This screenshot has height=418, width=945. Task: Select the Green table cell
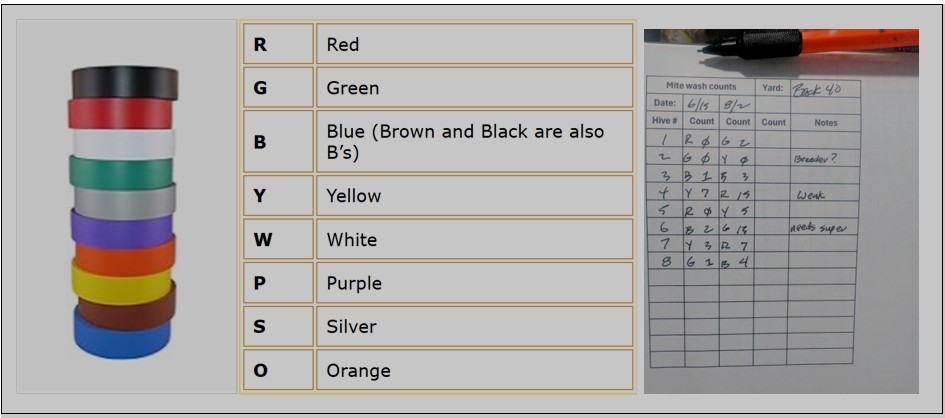coord(474,88)
